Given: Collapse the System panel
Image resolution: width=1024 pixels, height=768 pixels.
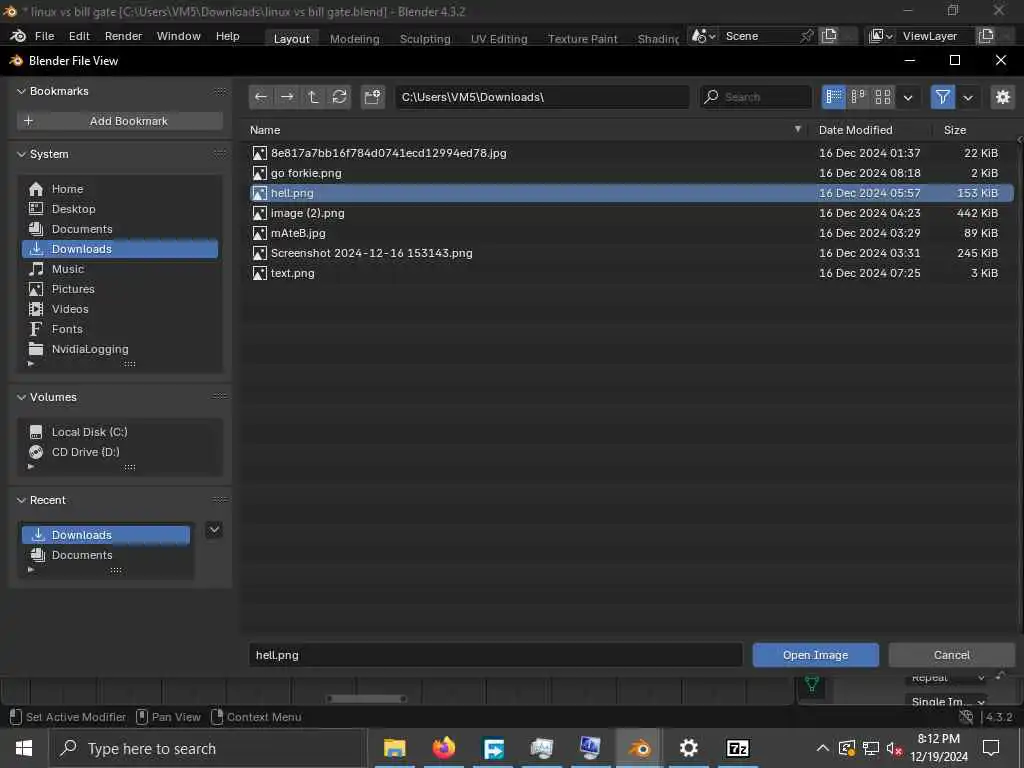Looking at the screenshot, I should [x=21, y=154].
